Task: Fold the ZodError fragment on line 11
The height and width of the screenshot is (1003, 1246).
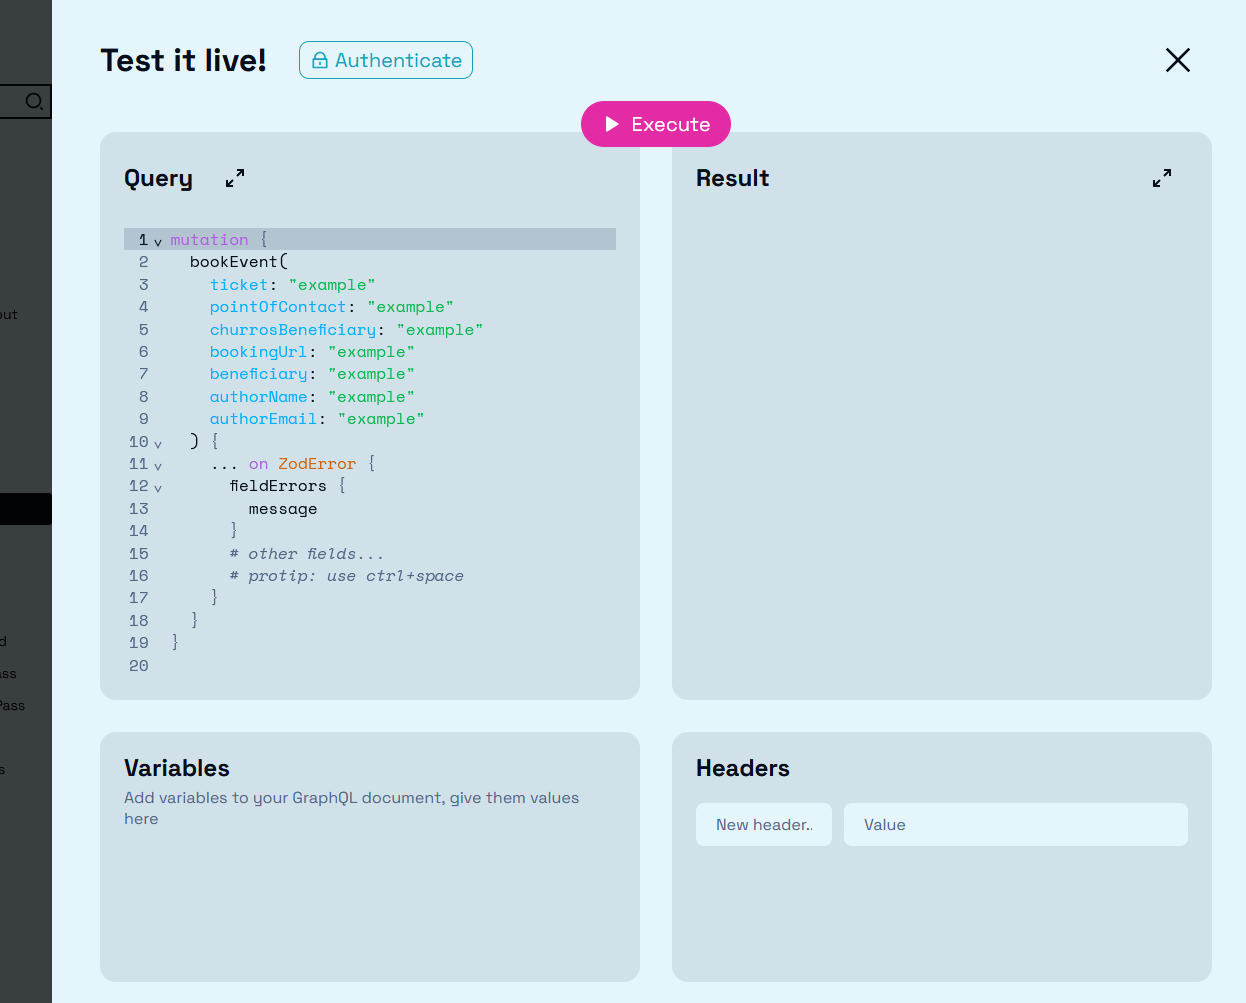Action: point(158,465)
